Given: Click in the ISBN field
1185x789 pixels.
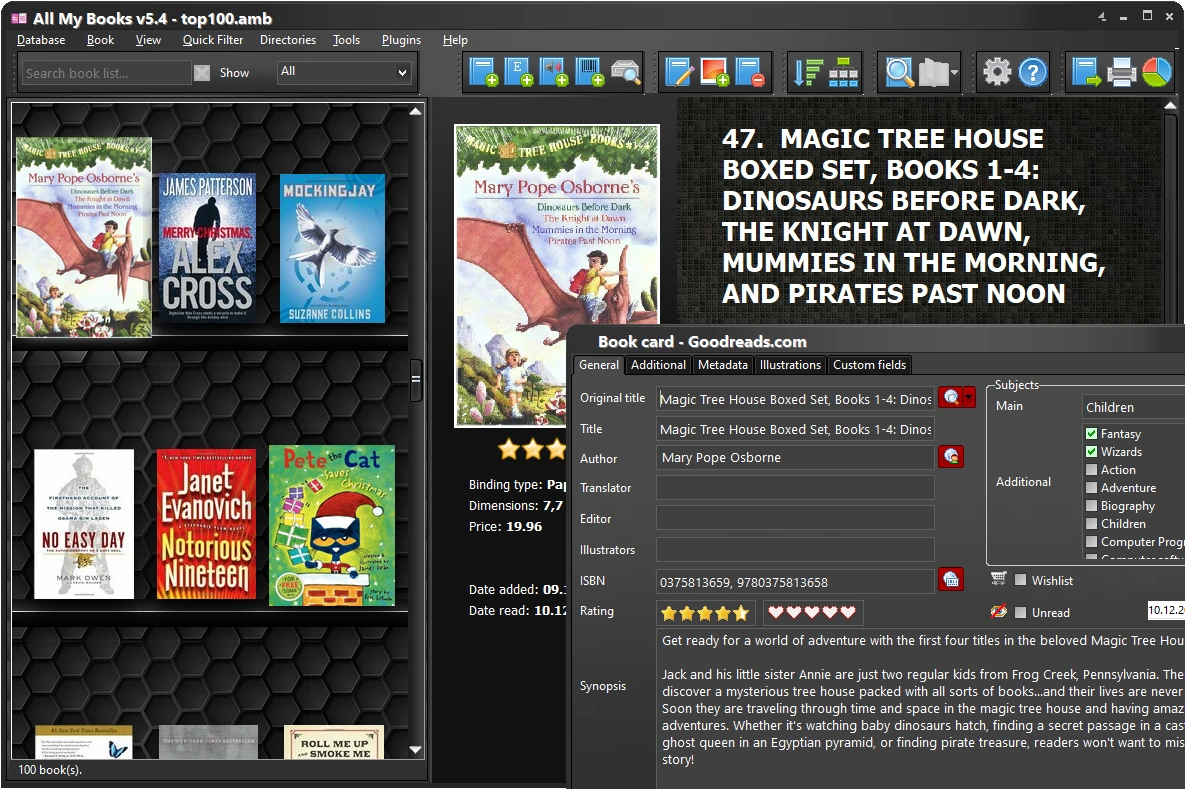Looking at the screenshot, I should click(x=795, y=582).
